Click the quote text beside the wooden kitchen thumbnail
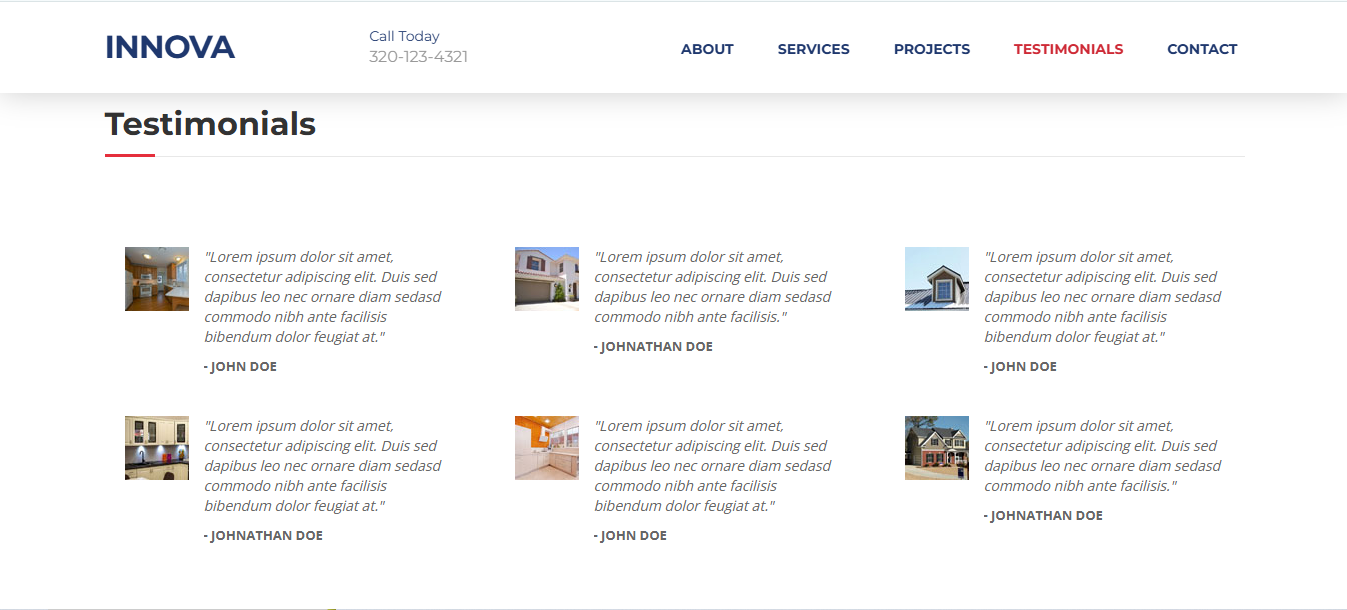Screen dimensions: 1347x610 [323, 297]
